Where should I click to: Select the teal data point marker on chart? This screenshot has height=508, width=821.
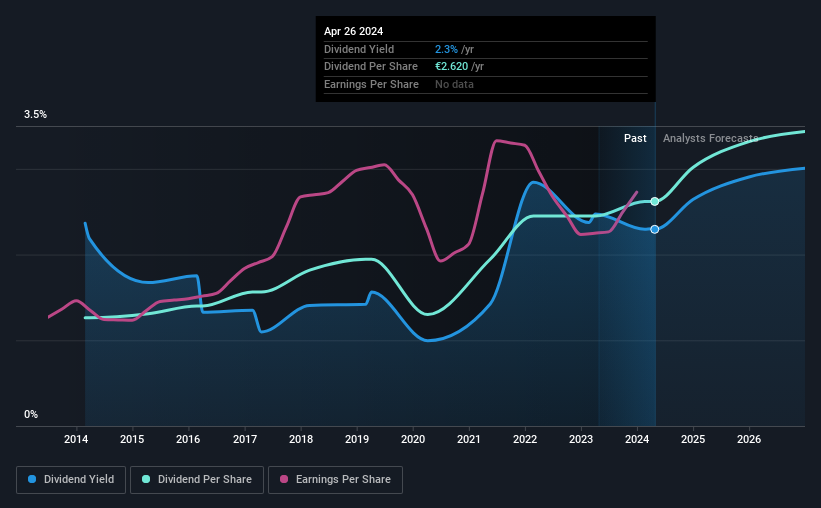tap(654, 202)
